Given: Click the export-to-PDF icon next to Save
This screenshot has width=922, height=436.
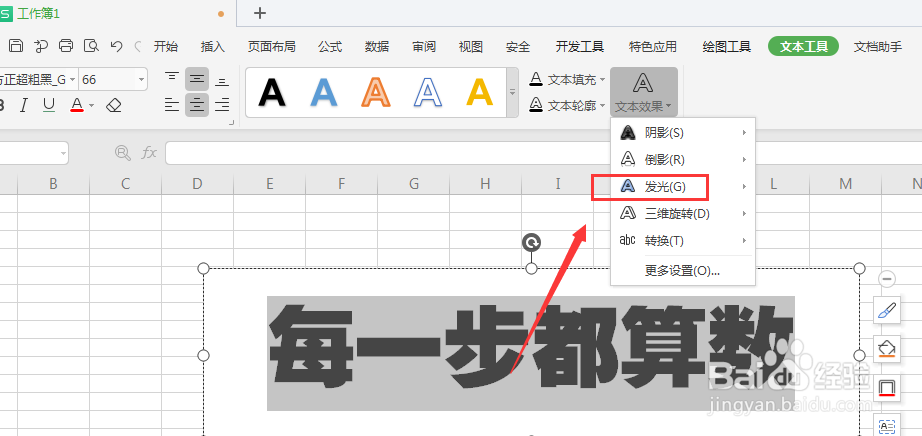Looking at the screenshot, I should tap(41, 46).
